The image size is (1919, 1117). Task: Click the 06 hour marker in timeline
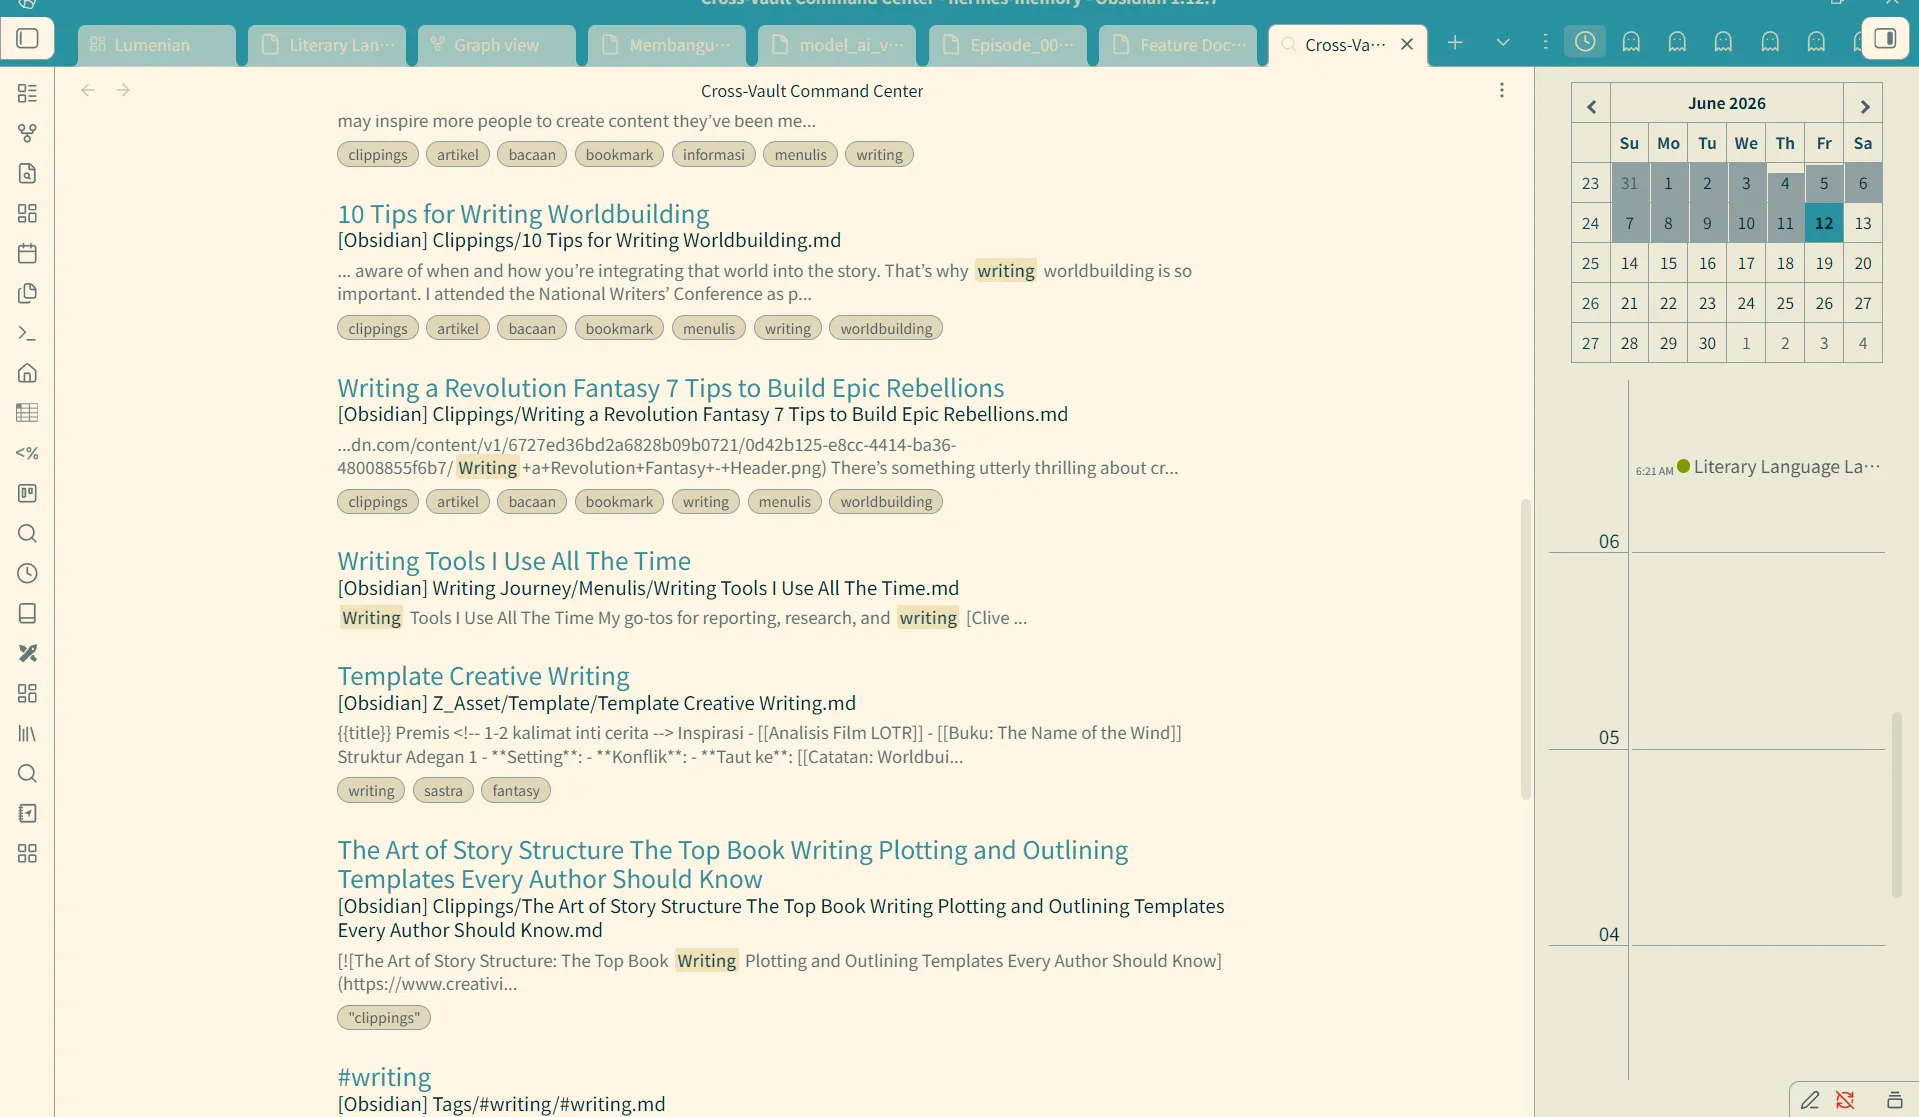pyautogui.click(x=1608, y=541)
